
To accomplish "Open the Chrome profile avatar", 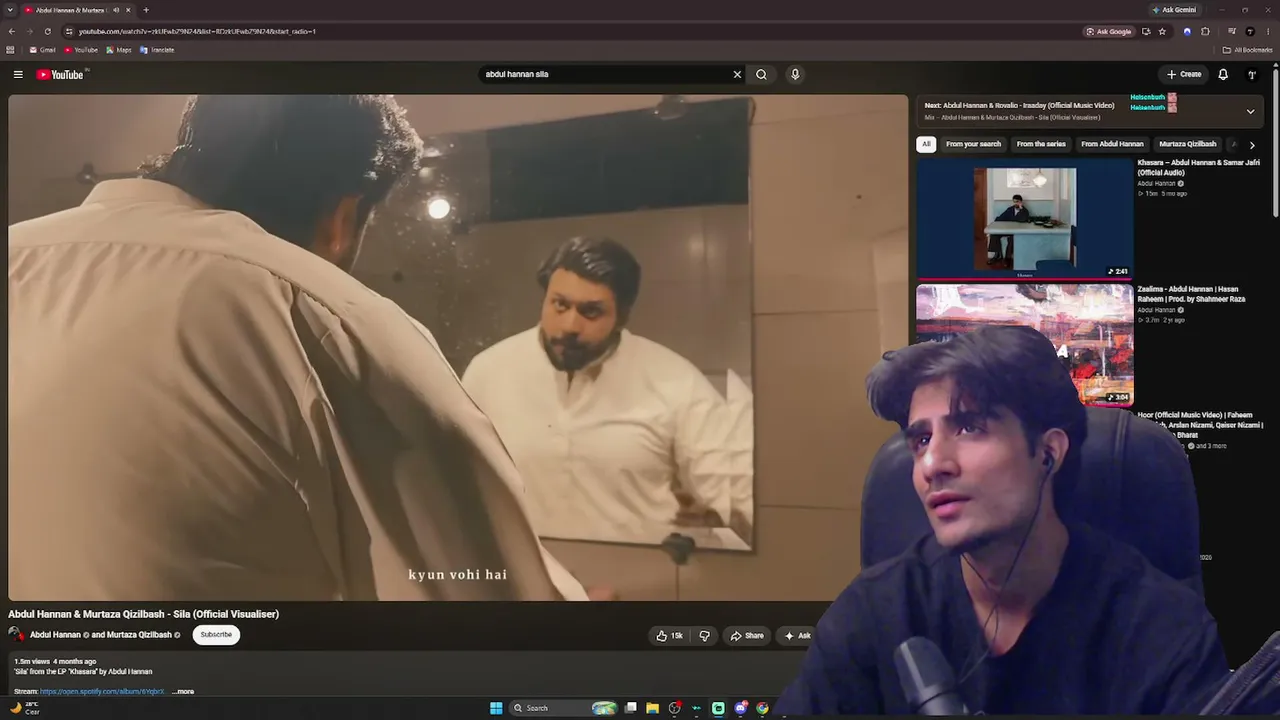I will tap(1250, 31).
